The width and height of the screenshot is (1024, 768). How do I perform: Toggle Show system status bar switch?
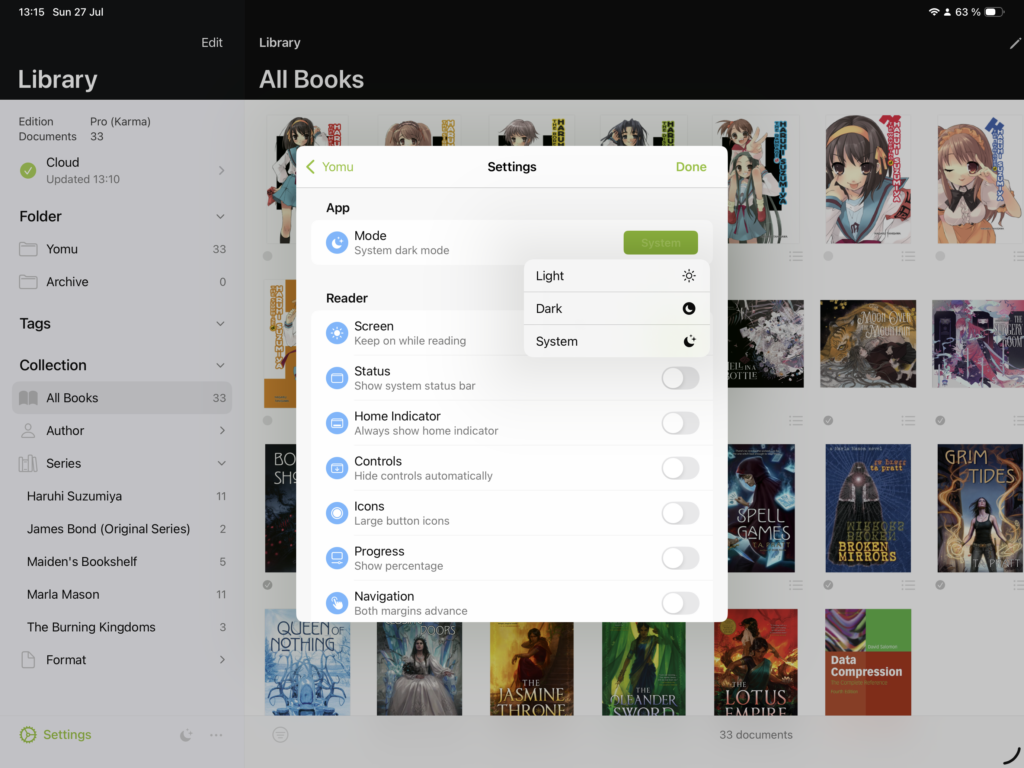point(680,378)
